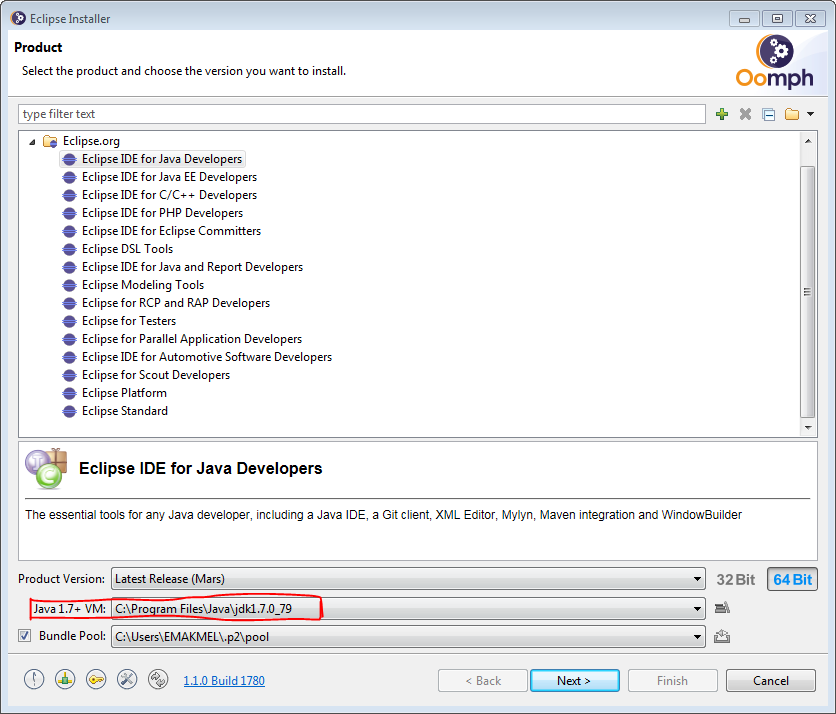Select Eclipse Modeling Tools
Image resolution: width=836 pixels, height=714 pixels.
click(x=143, y=285)
